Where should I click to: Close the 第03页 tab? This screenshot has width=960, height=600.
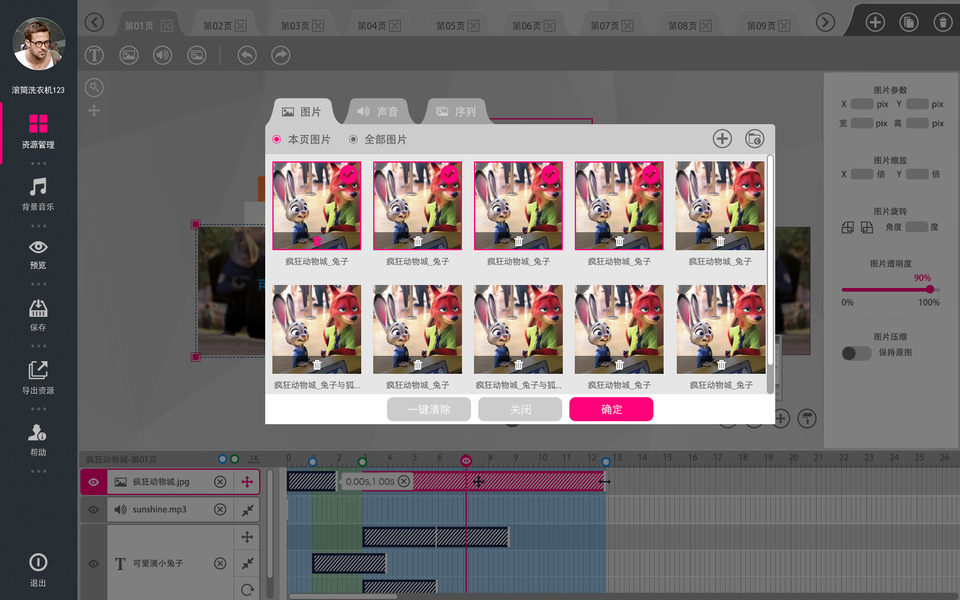(x=318, y=26)
